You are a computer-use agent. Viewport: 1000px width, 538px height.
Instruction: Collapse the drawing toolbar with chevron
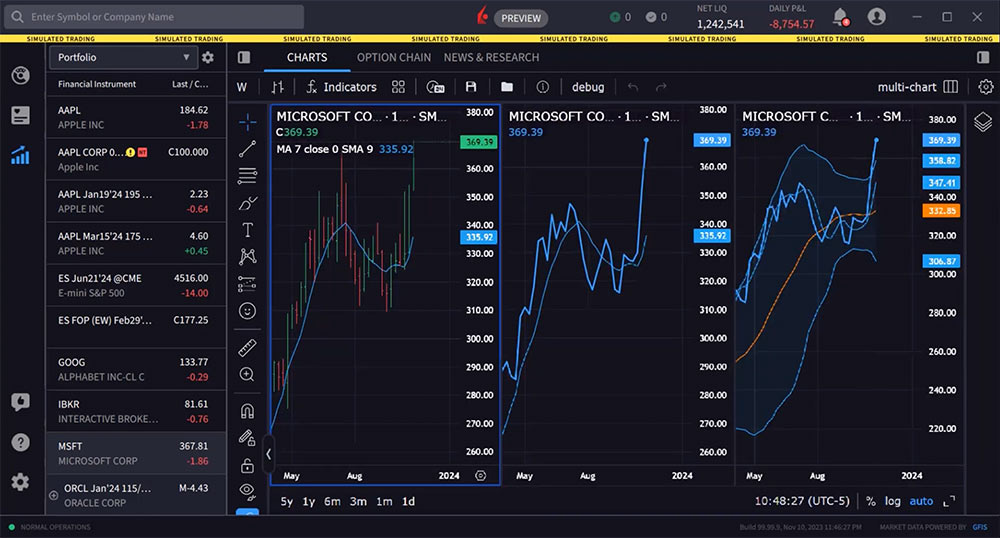(x=268, y=454)
